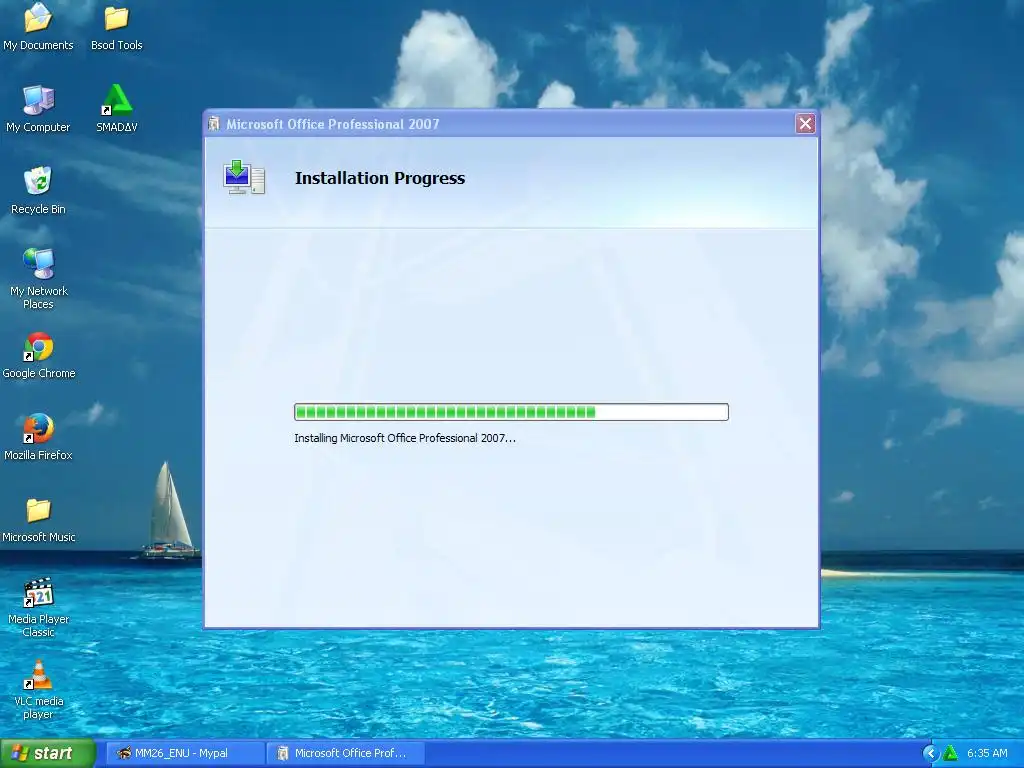
Task: Launch VLC media player shortcut
Action: pyautogui.click(x=38, y=690)
